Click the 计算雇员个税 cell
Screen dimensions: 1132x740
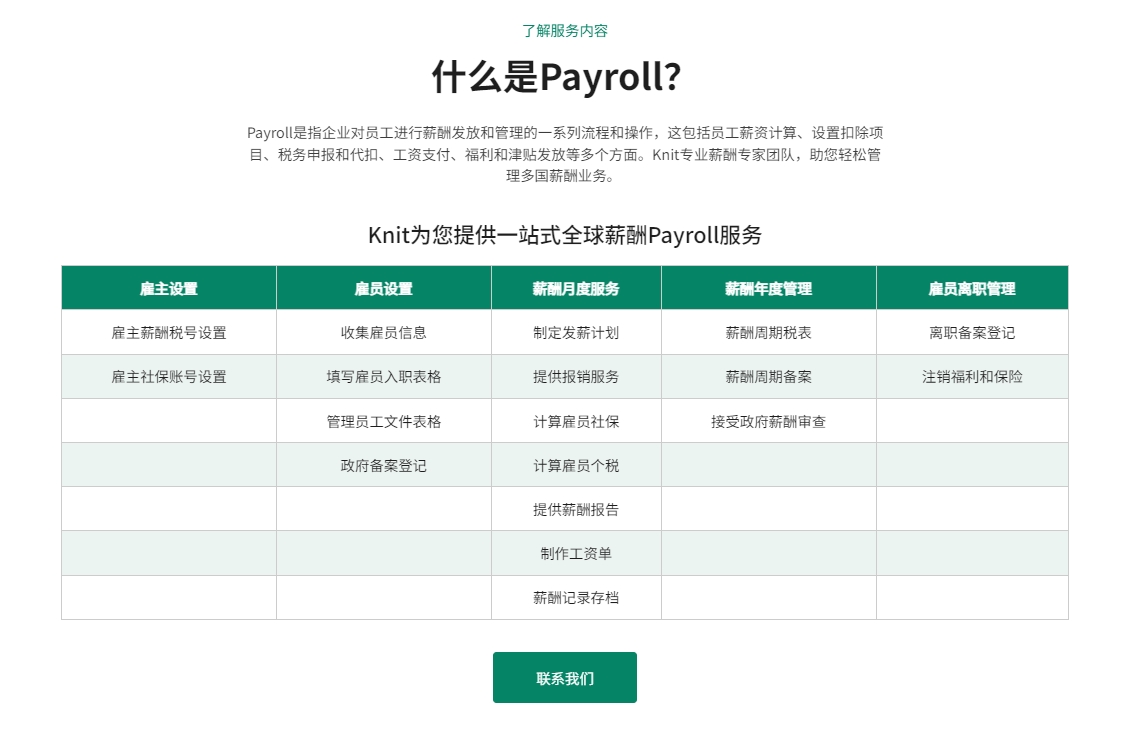[576, 465]
